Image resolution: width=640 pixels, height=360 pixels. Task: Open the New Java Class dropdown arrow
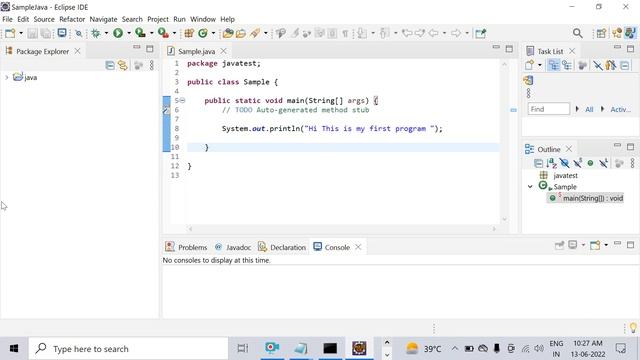[x=213, y=33]
